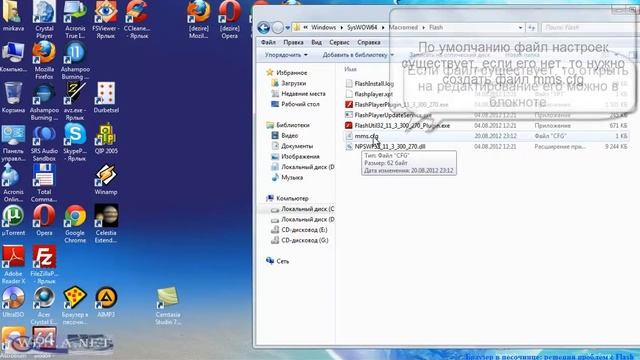This screenshot has height=360, width=640.
Task: Open Ashampoo Burning icon beside Firefox
Action: 75,60
